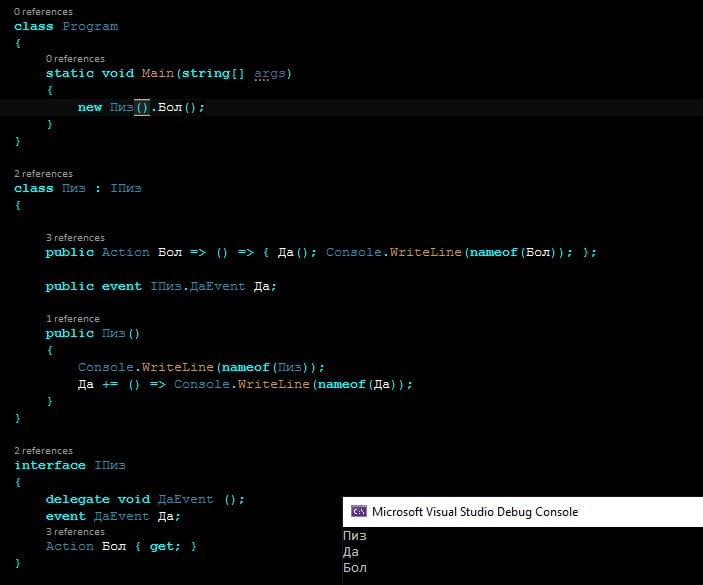Image resolution: width=703 pixels, height=585 pixels.
Task: Open "3 references" lens above public Action Бол
Action: pyautogui.click(x=75, y=238)
